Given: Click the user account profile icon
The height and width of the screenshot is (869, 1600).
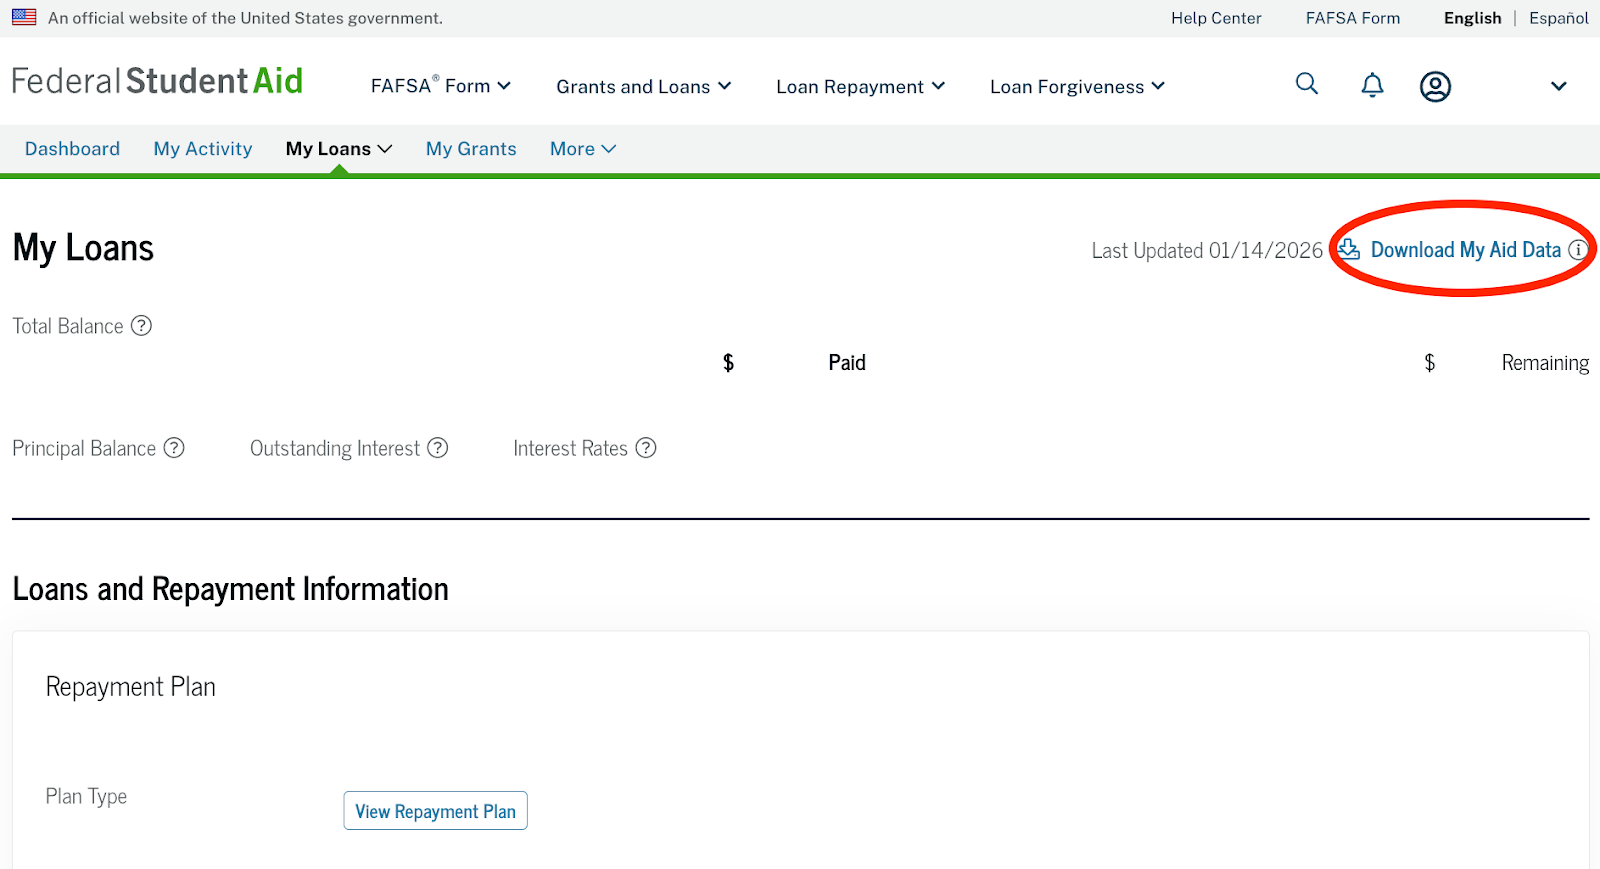Looking at the screenshot, I should (x=1435, y=87).
